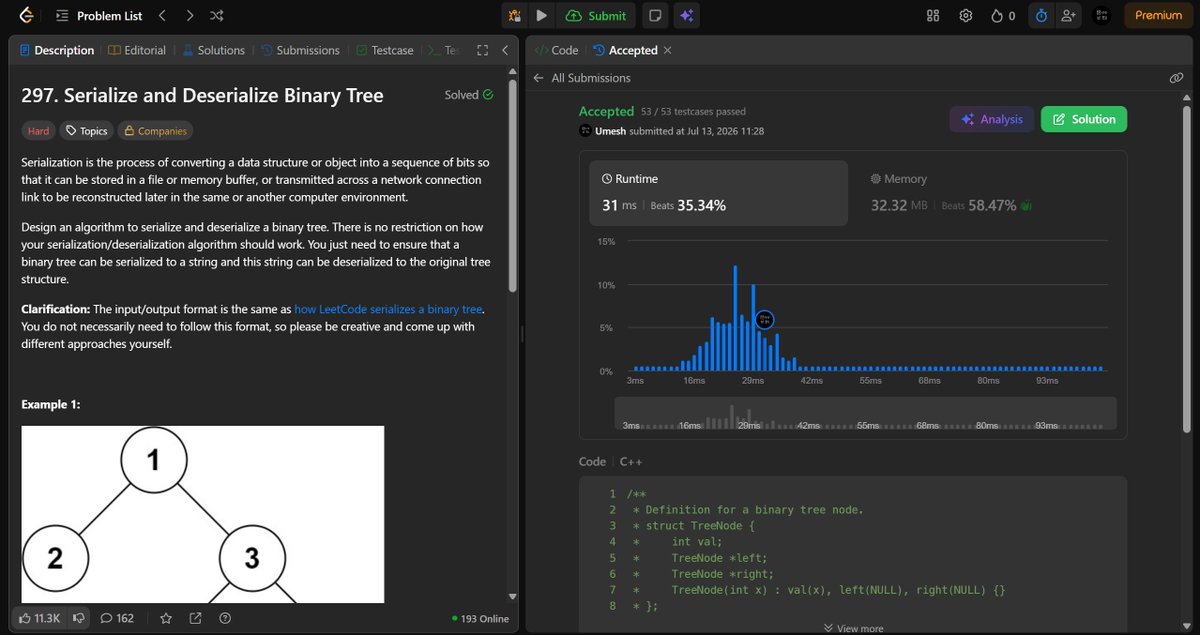Screen dimensions: 1200x635
Task: Click the Analysis button
Action: pyautogui.click(x=992, y=119)
